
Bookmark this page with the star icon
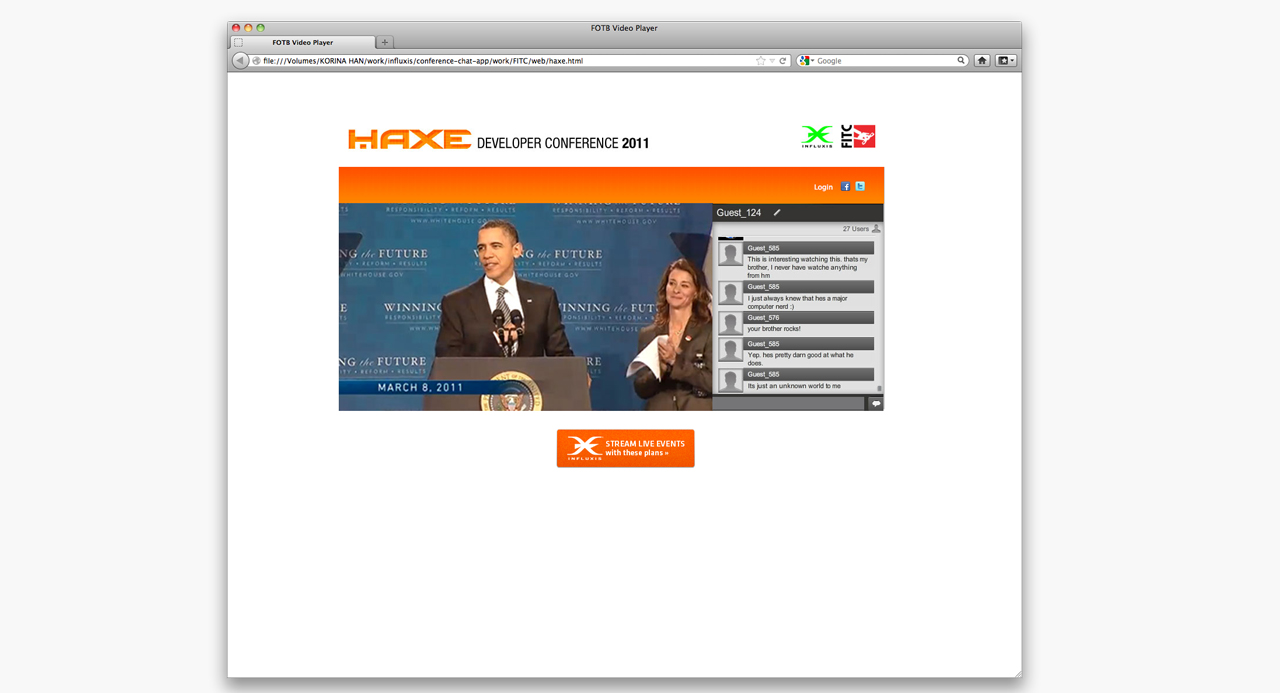pos(760,61)
